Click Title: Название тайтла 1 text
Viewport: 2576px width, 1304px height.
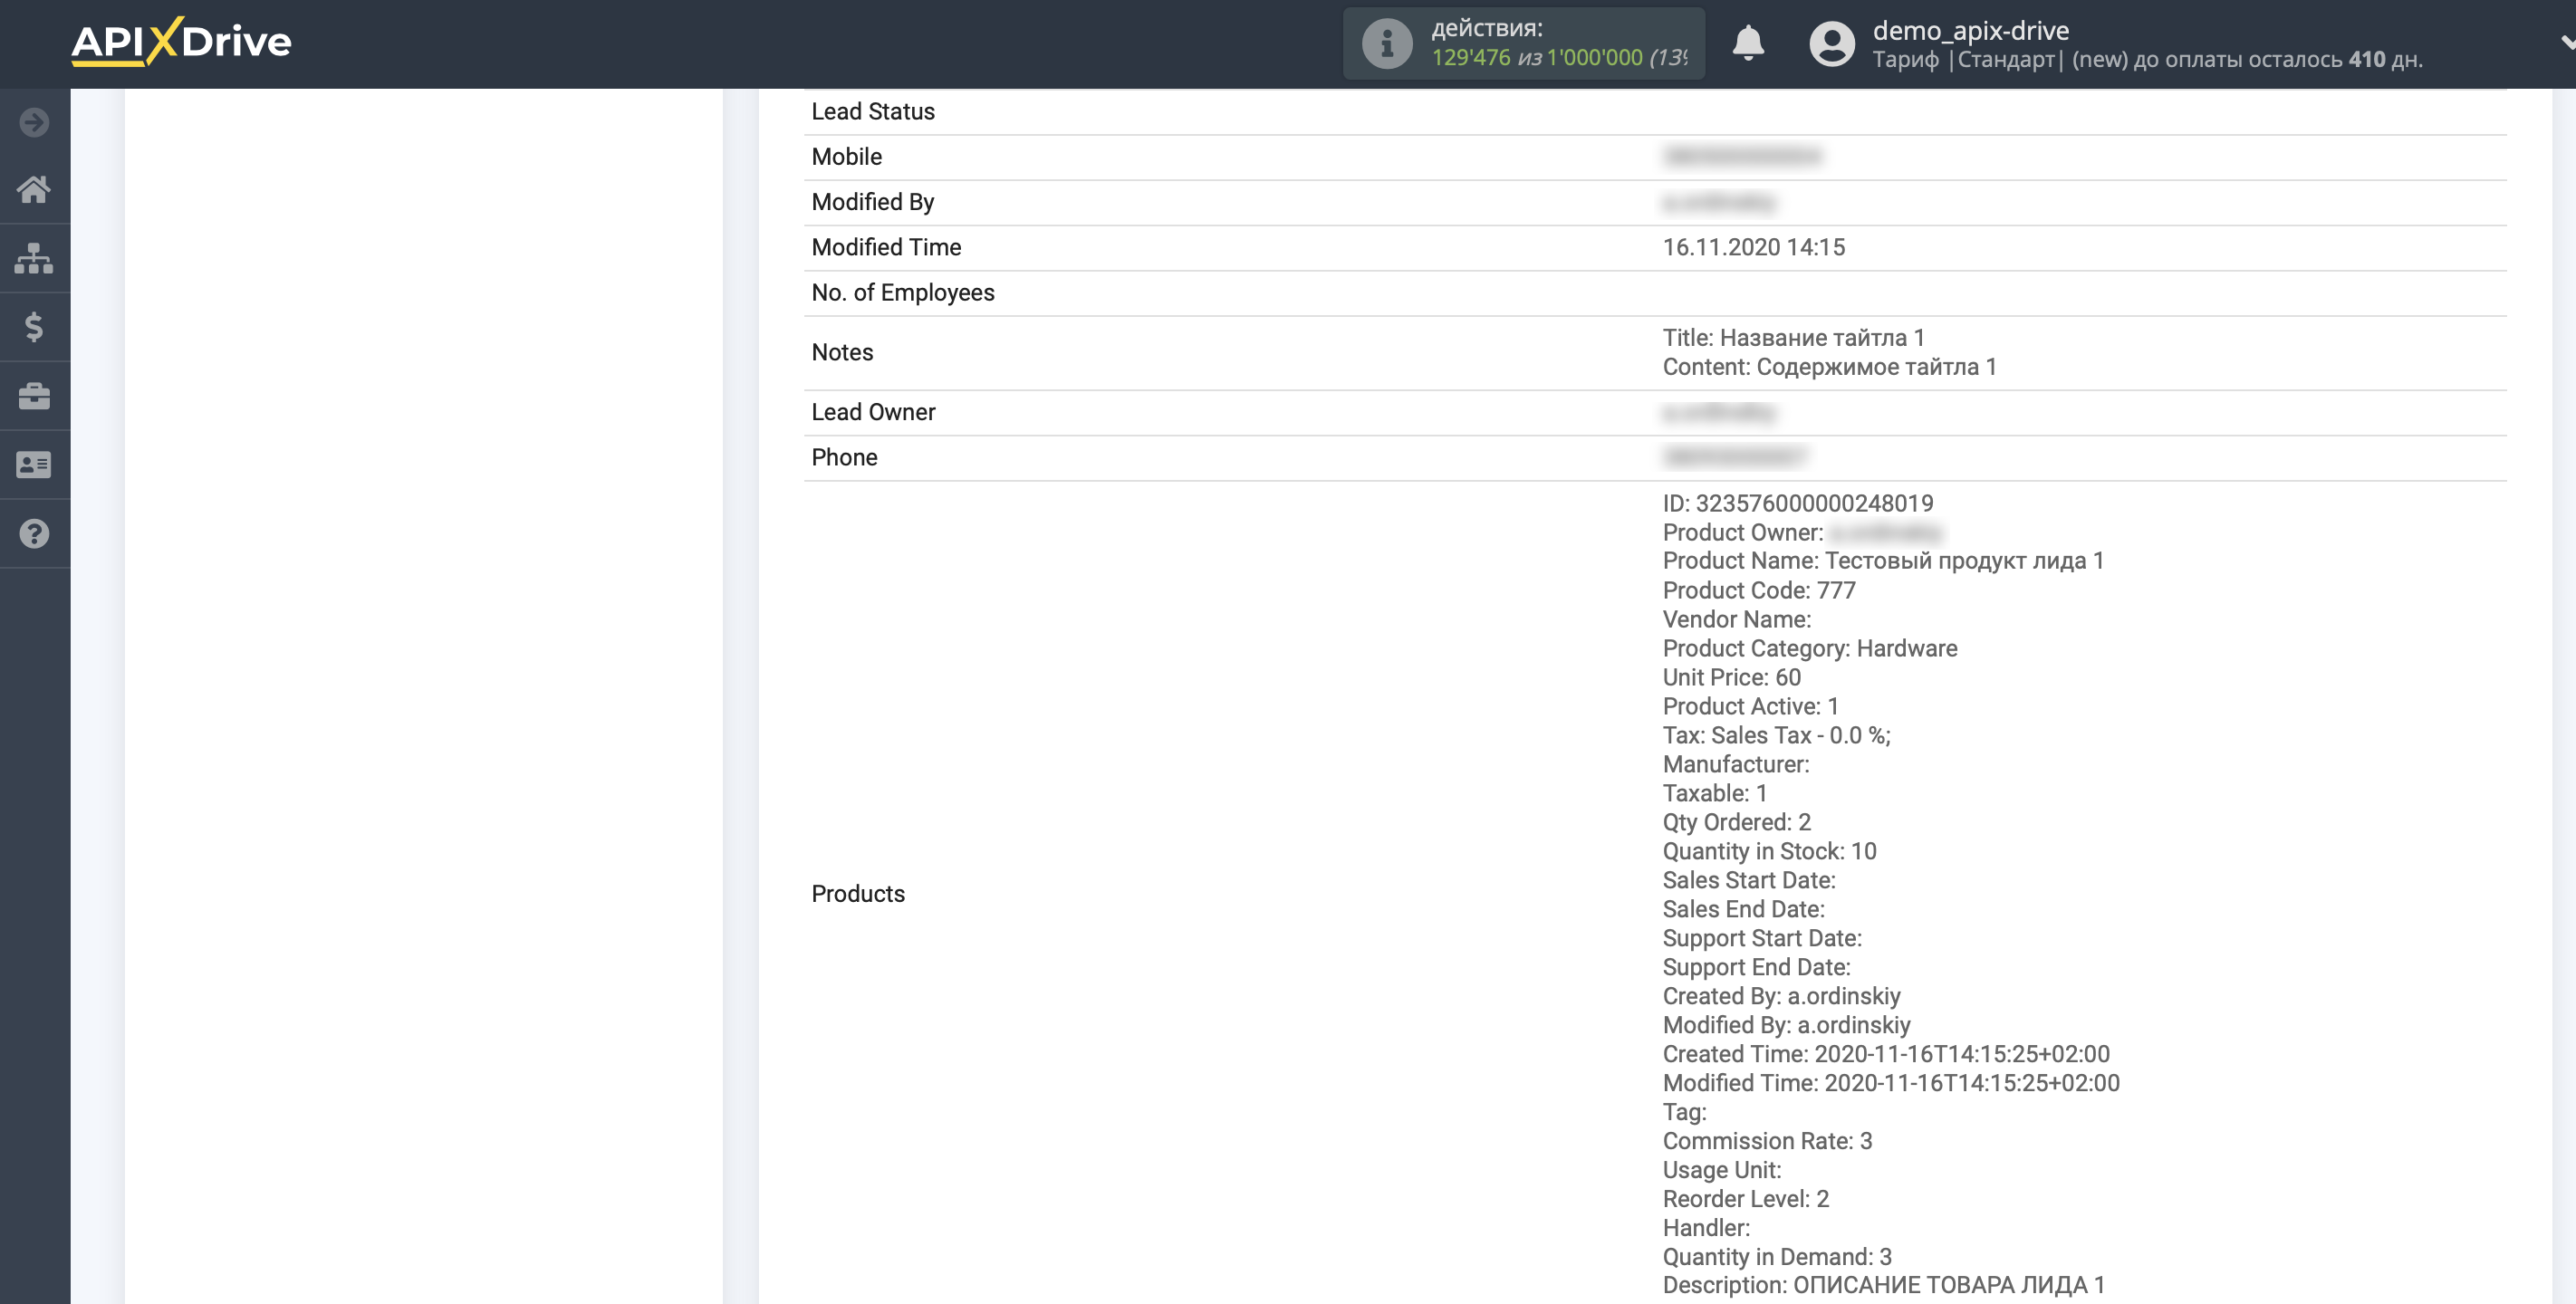click(x=1793, y=338)
